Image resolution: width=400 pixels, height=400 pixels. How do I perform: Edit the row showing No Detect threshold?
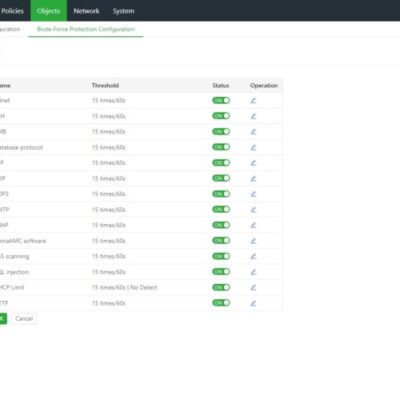click(x=253, y=287)
